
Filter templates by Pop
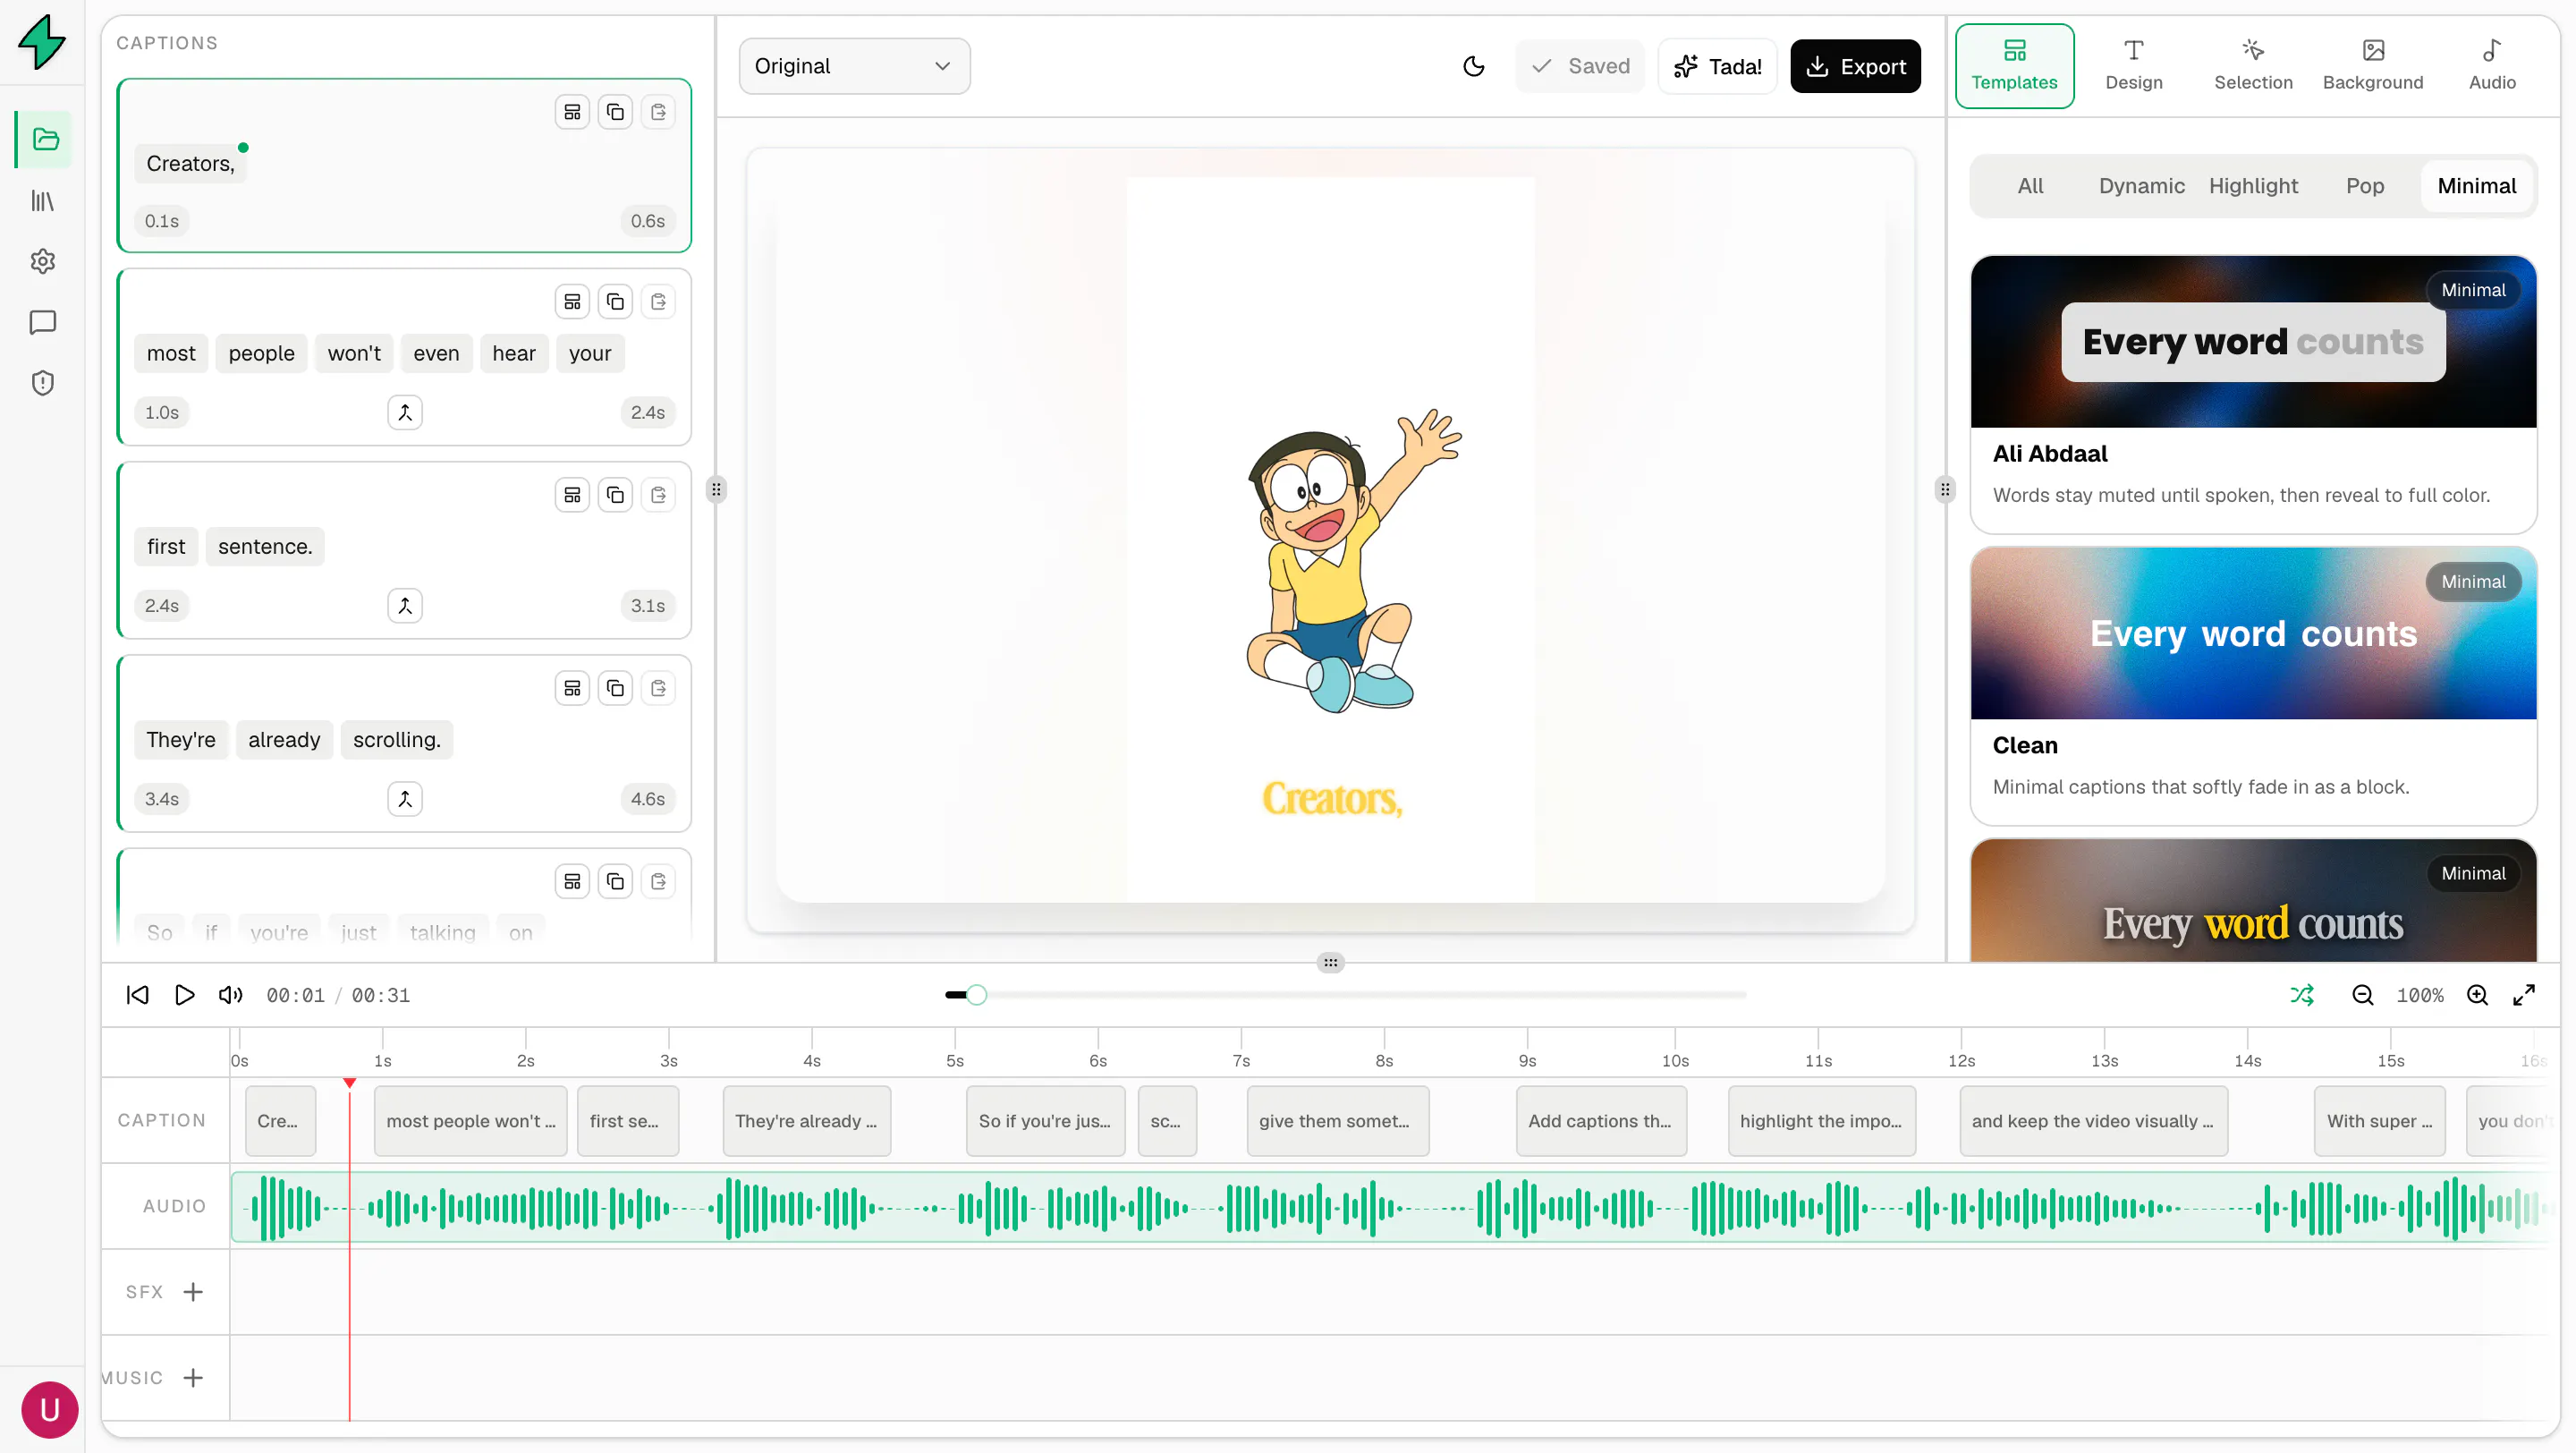pos(2365,186)
